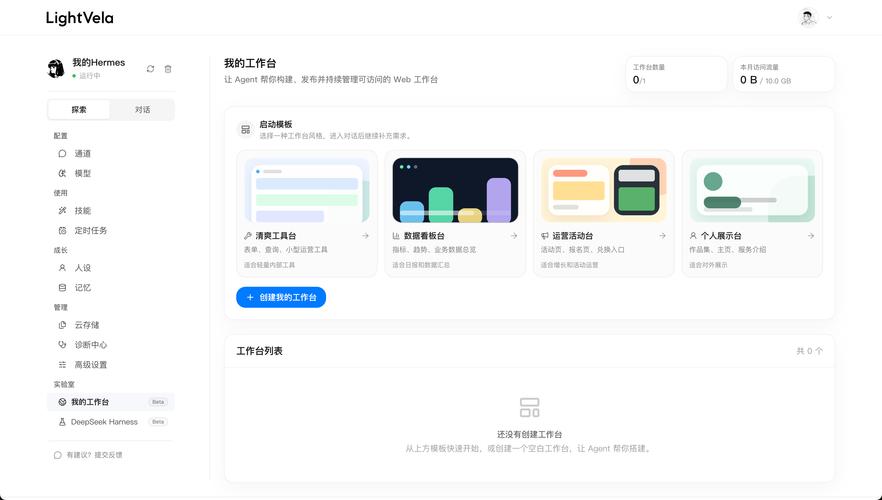Click the trash icon next to 我的Hermes

point(168,69)
